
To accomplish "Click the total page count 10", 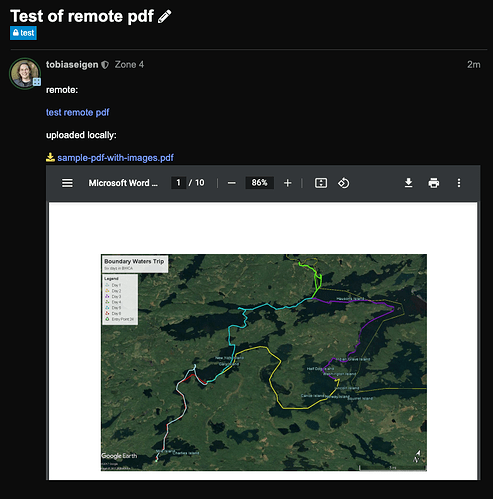I will click(x=200, y=183).
